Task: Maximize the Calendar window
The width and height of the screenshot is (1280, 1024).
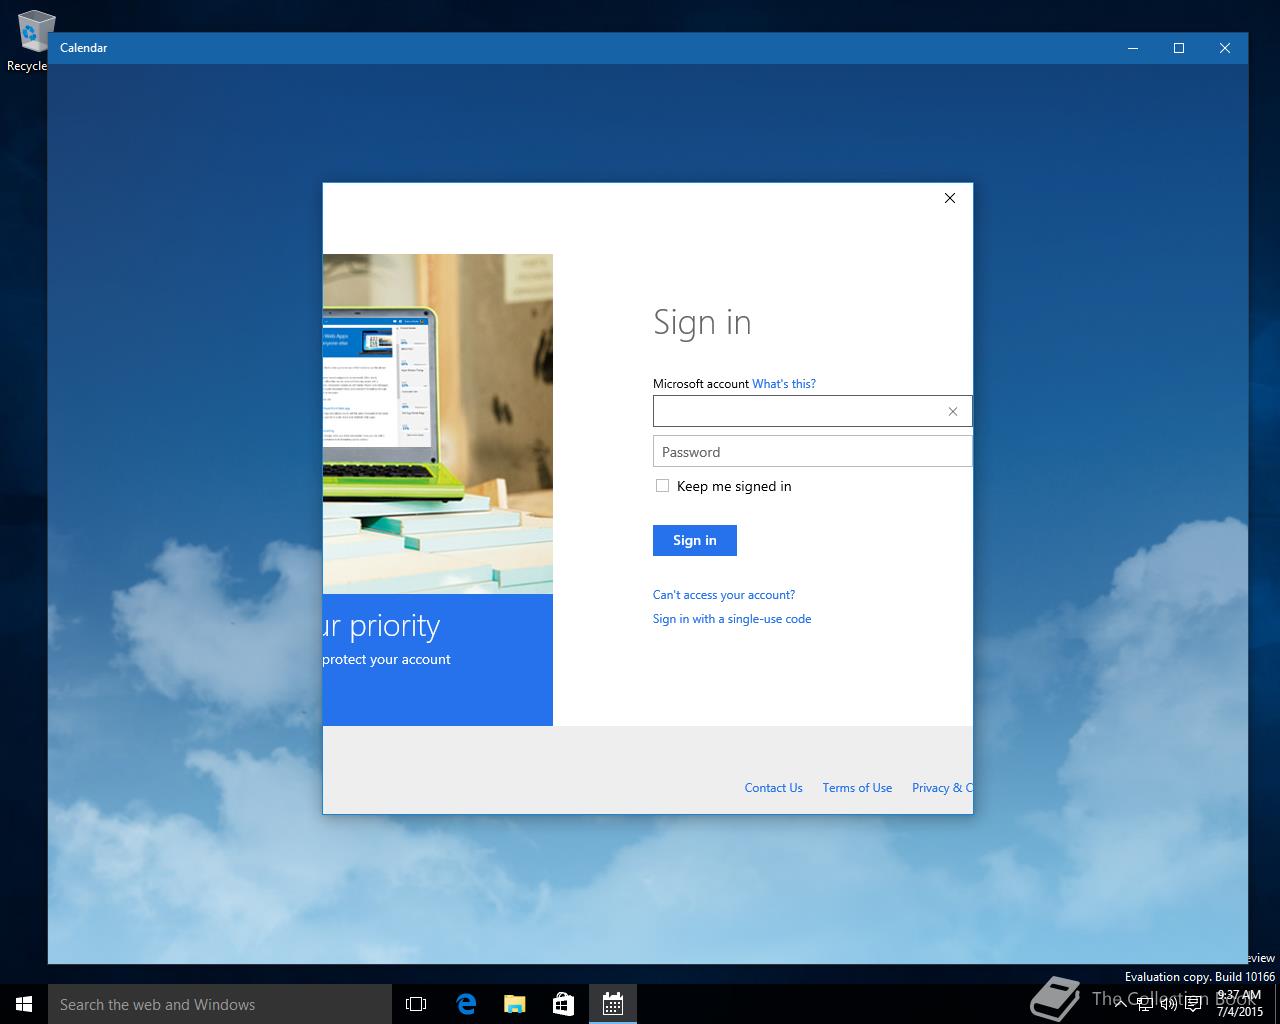Action: click(x=1179, y=48)
